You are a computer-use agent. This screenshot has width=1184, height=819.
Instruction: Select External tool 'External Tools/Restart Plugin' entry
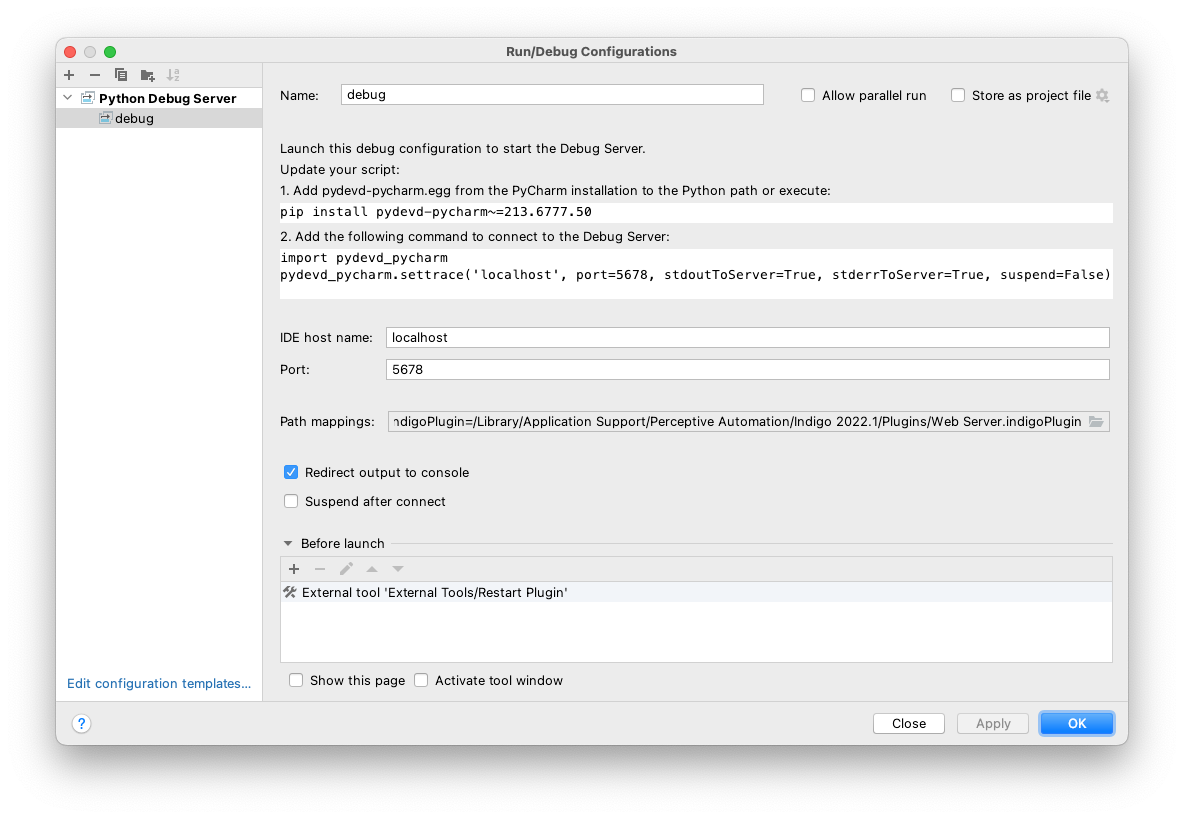tap(696, 593)
